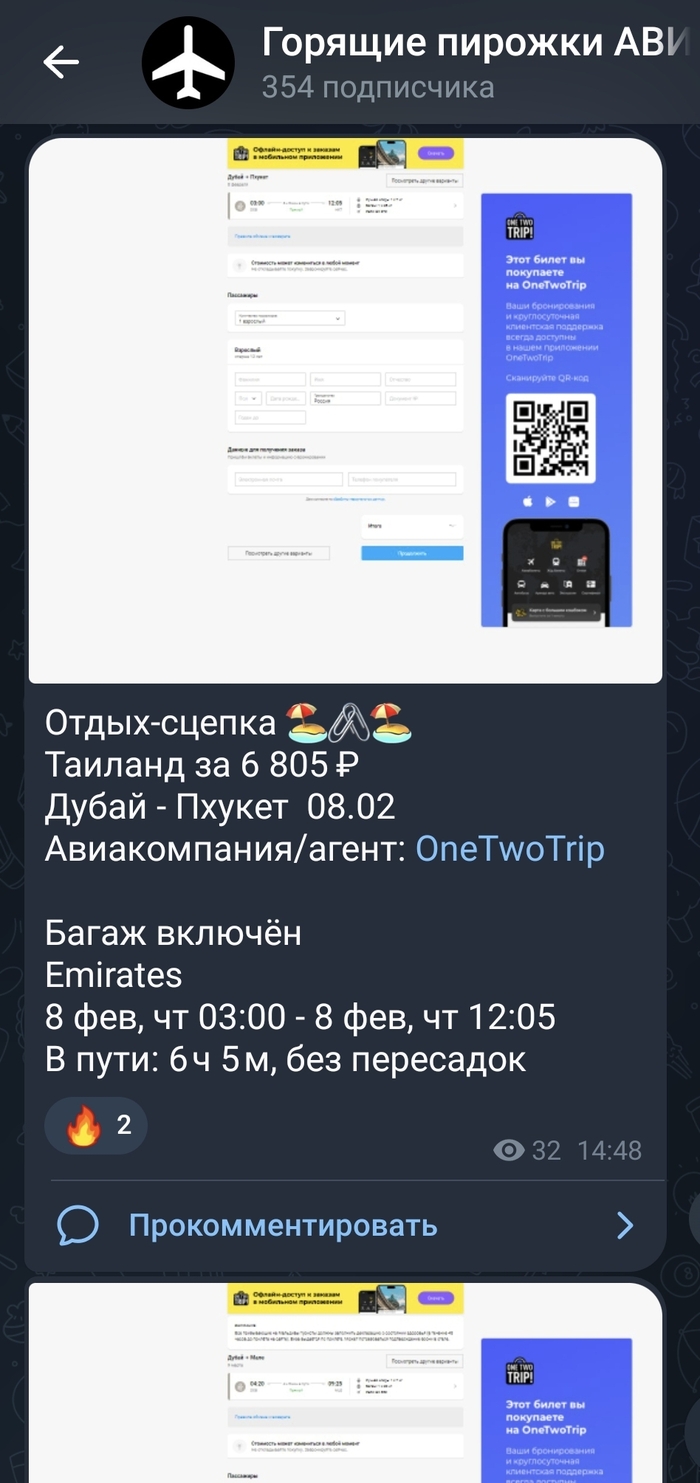Click the OneTwoTrip logo in the first blue banner
Image resolution: width=700 pixels, height=1483 pixels.
[x=520, y=225]
